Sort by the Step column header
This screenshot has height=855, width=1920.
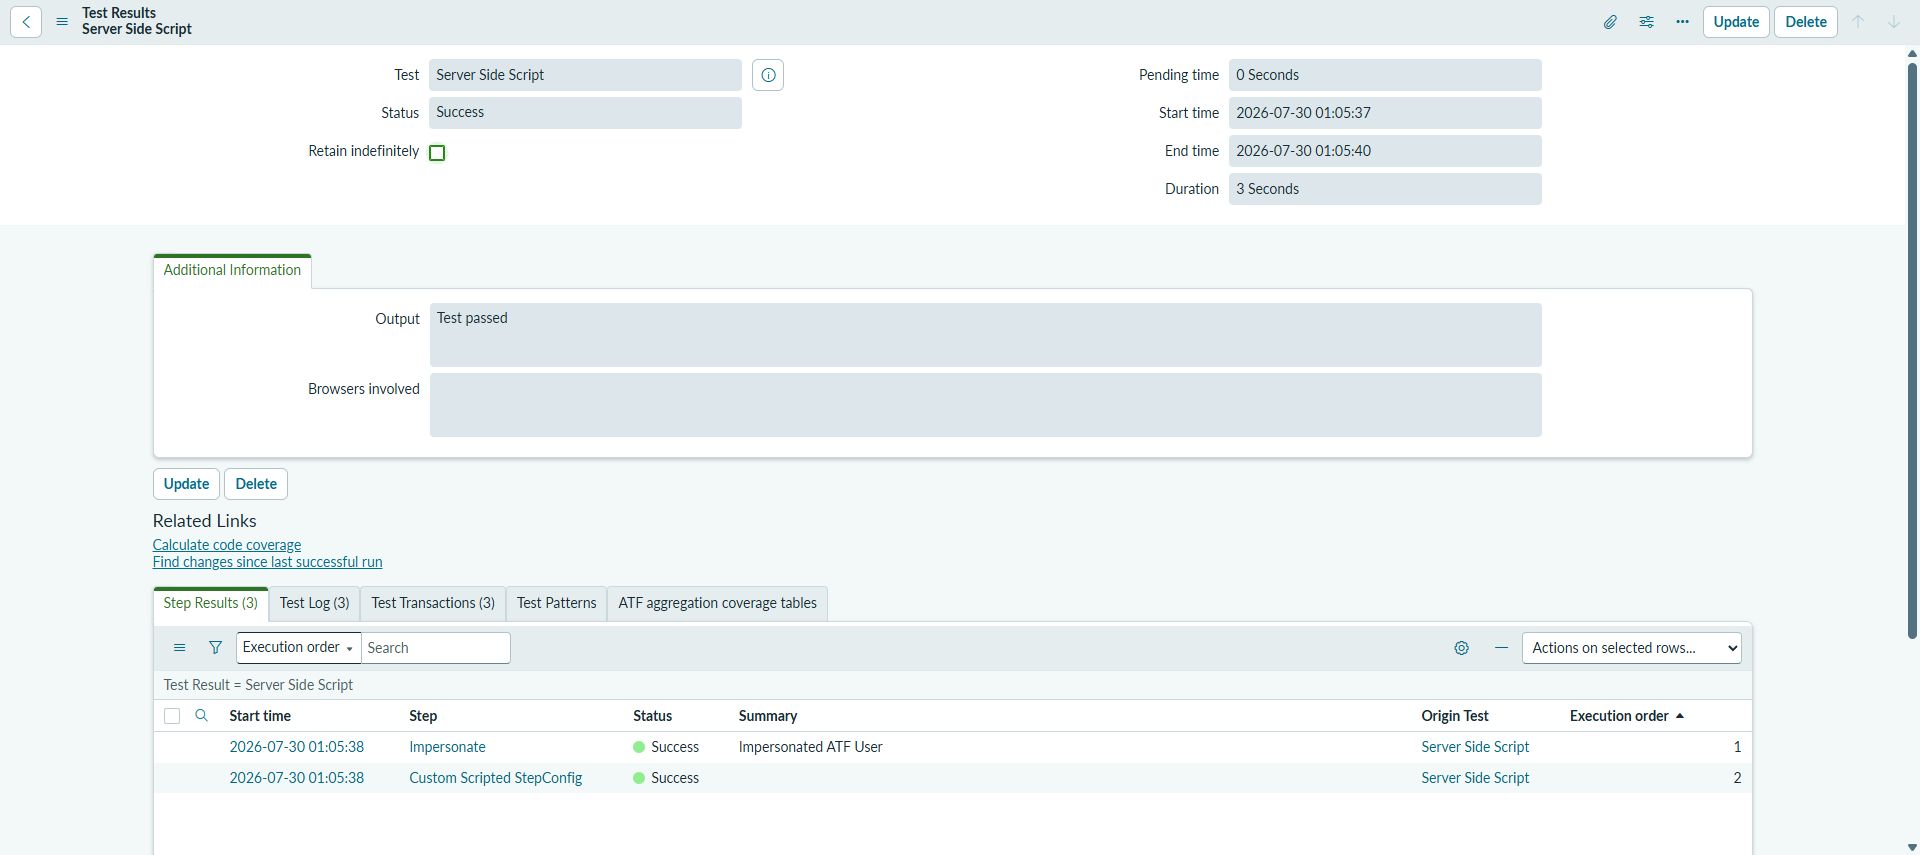coord(423,716)
